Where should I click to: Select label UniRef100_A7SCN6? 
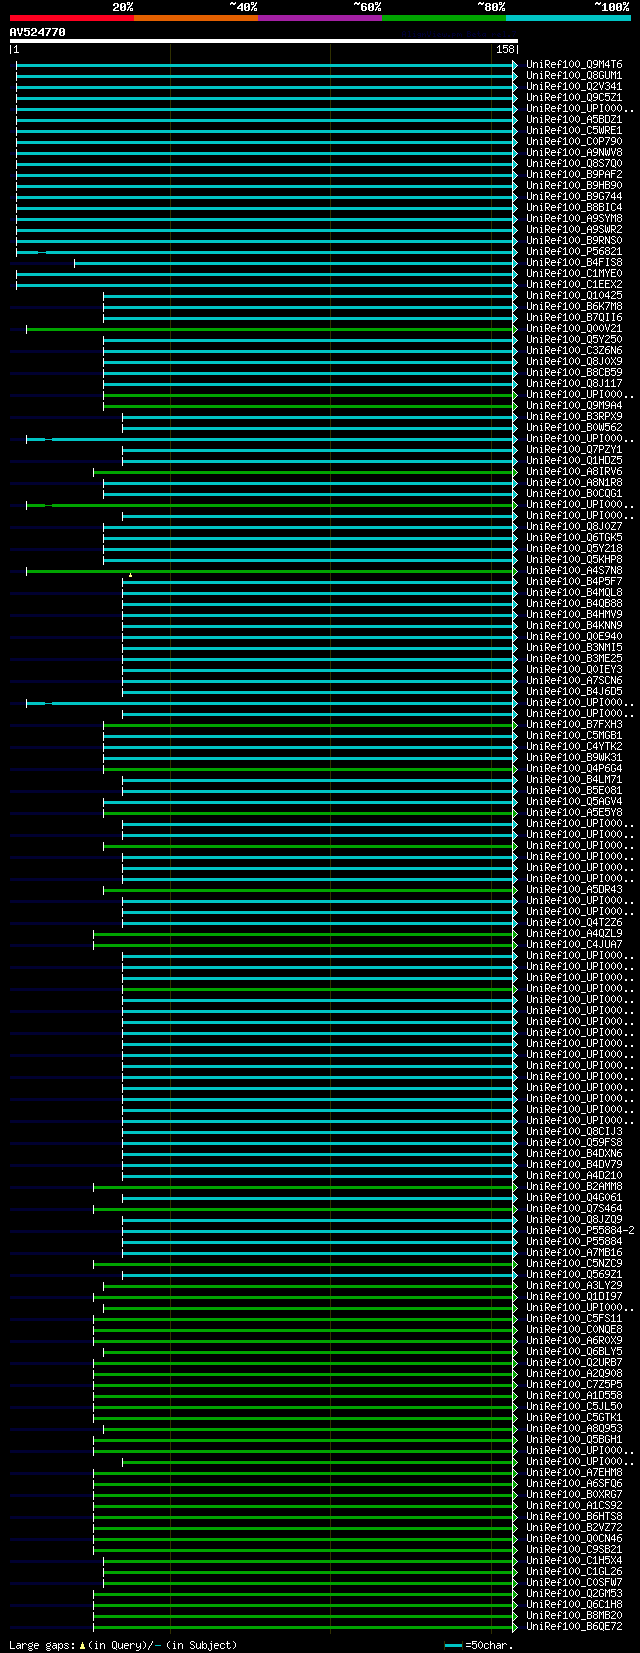click(574, 680)
